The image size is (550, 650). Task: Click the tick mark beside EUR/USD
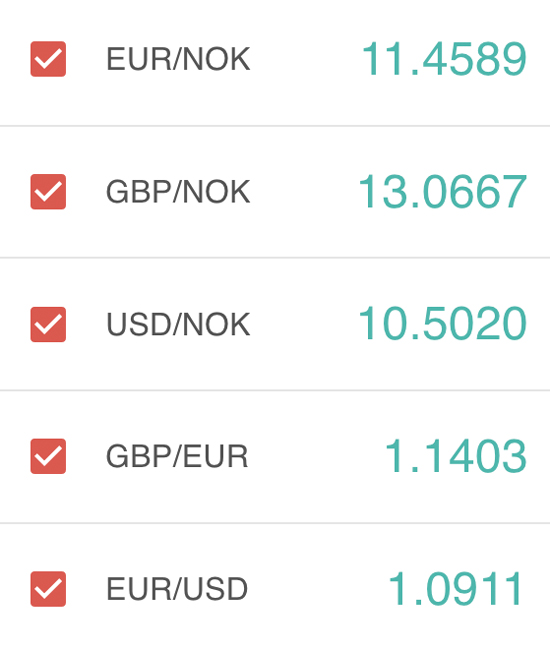point(48,589)
